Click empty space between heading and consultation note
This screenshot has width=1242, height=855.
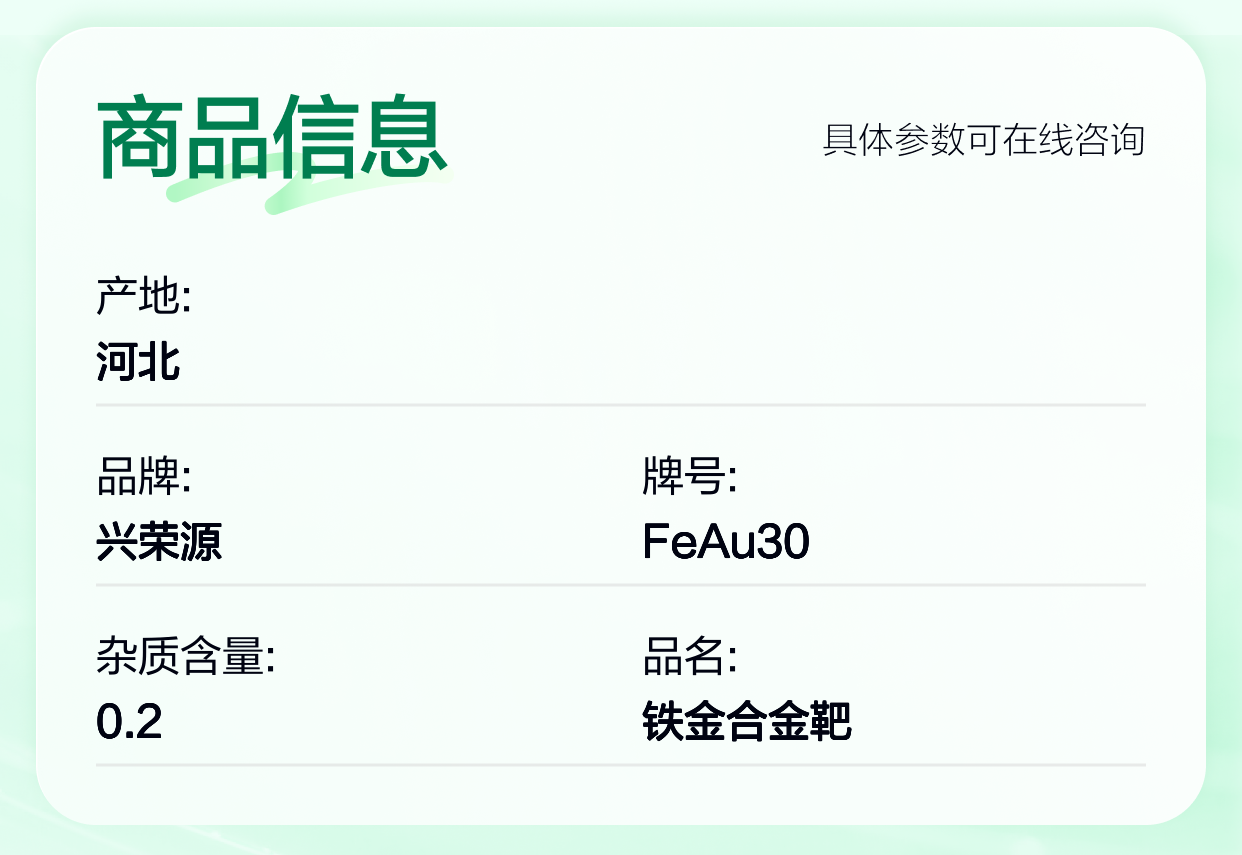(630, 140)
